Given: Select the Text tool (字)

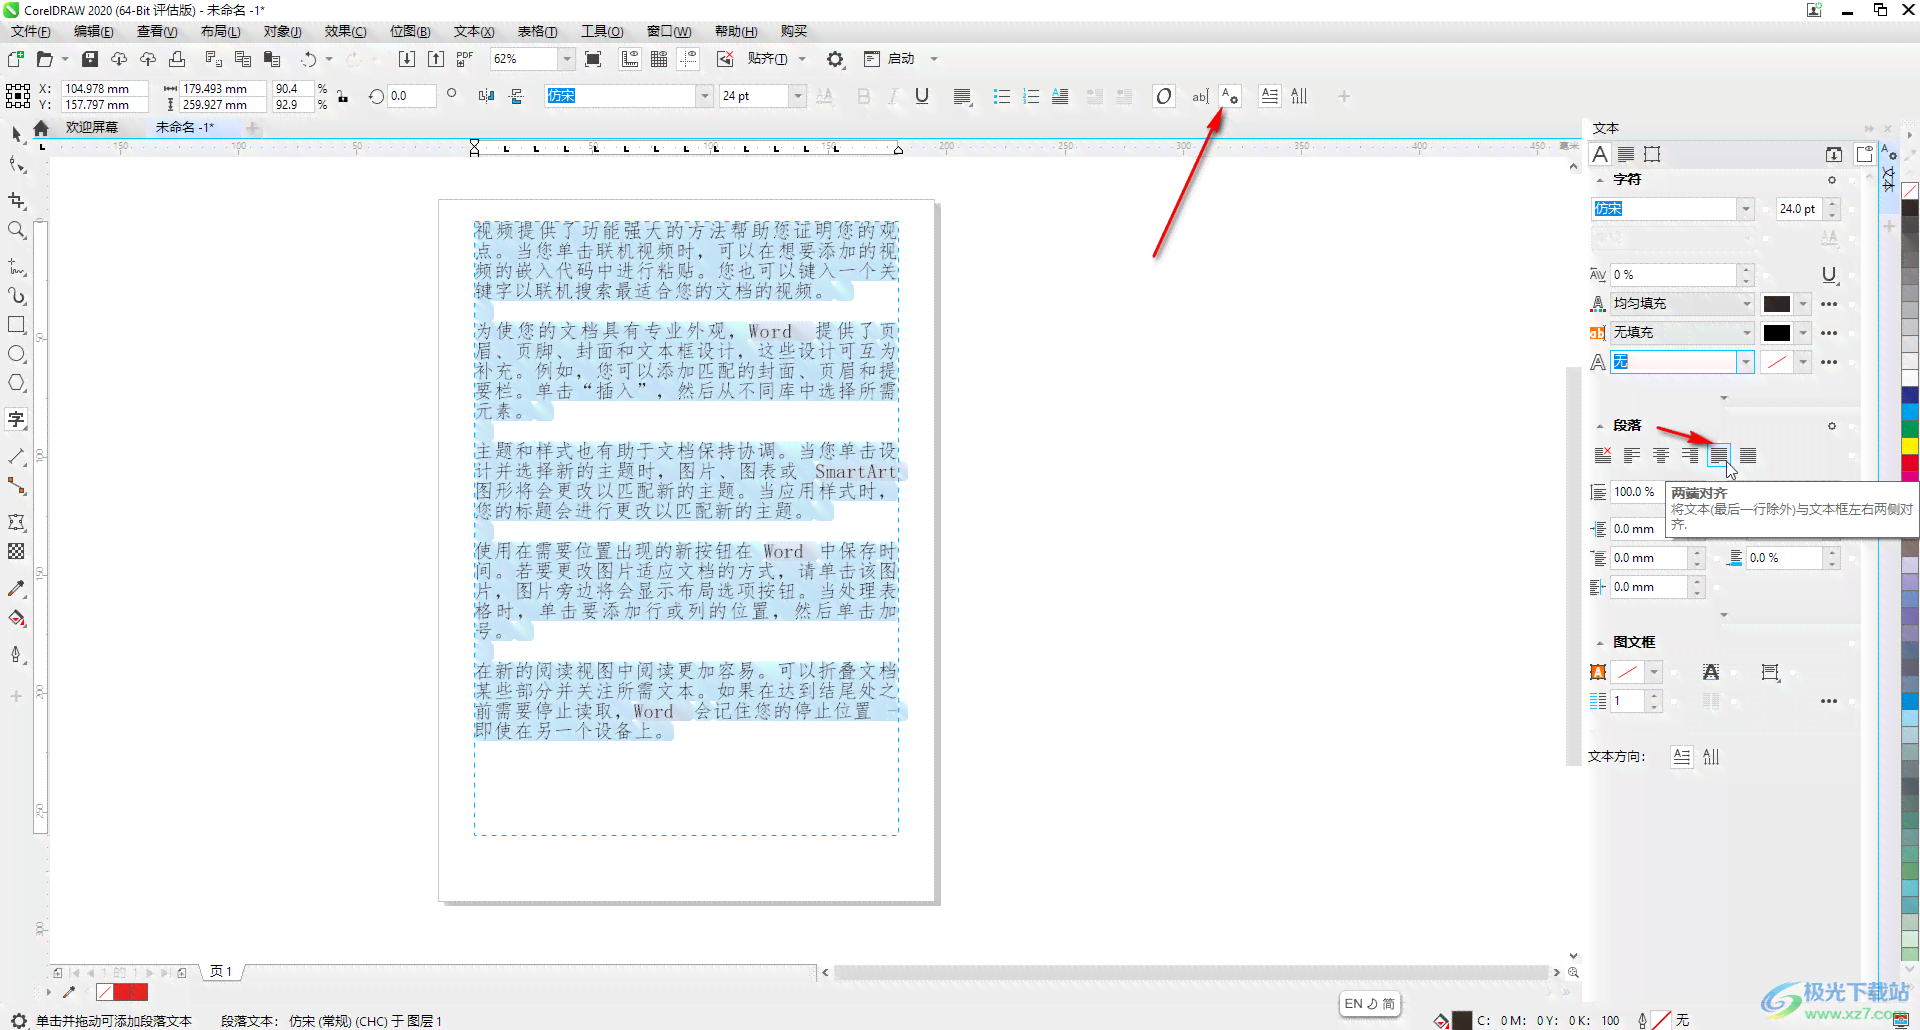Looking at the screenshot, I should (x=17, y=419).
